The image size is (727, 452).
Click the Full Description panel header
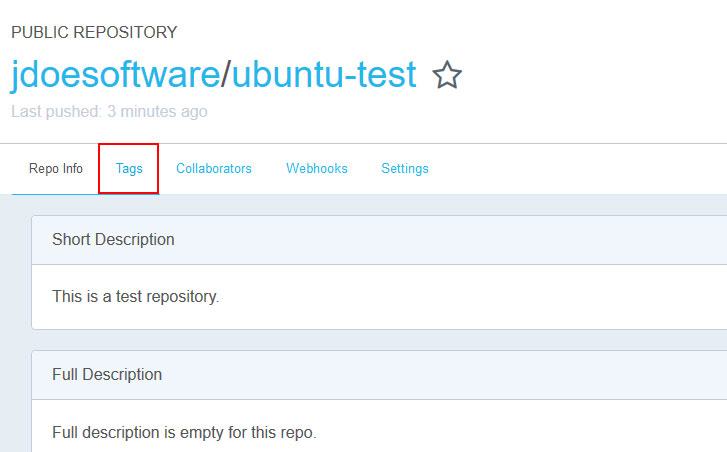(379, 375)
